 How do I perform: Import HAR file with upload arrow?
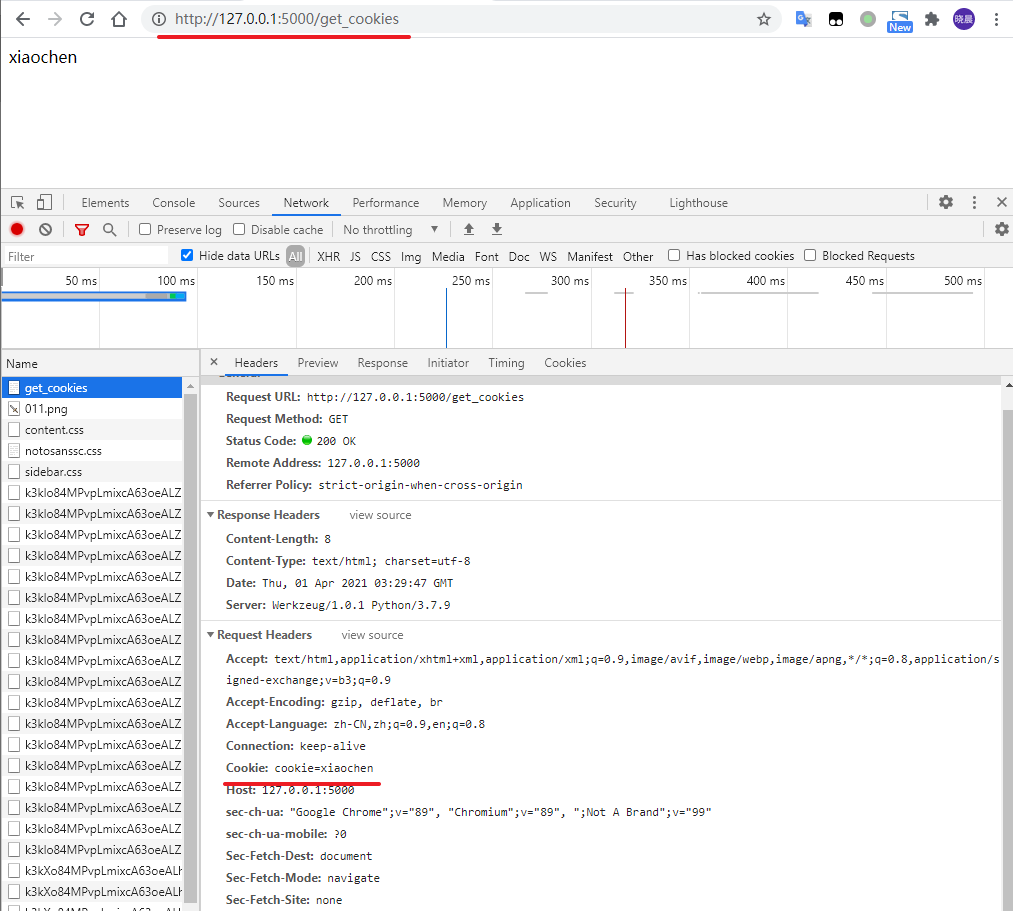(469, 229)
